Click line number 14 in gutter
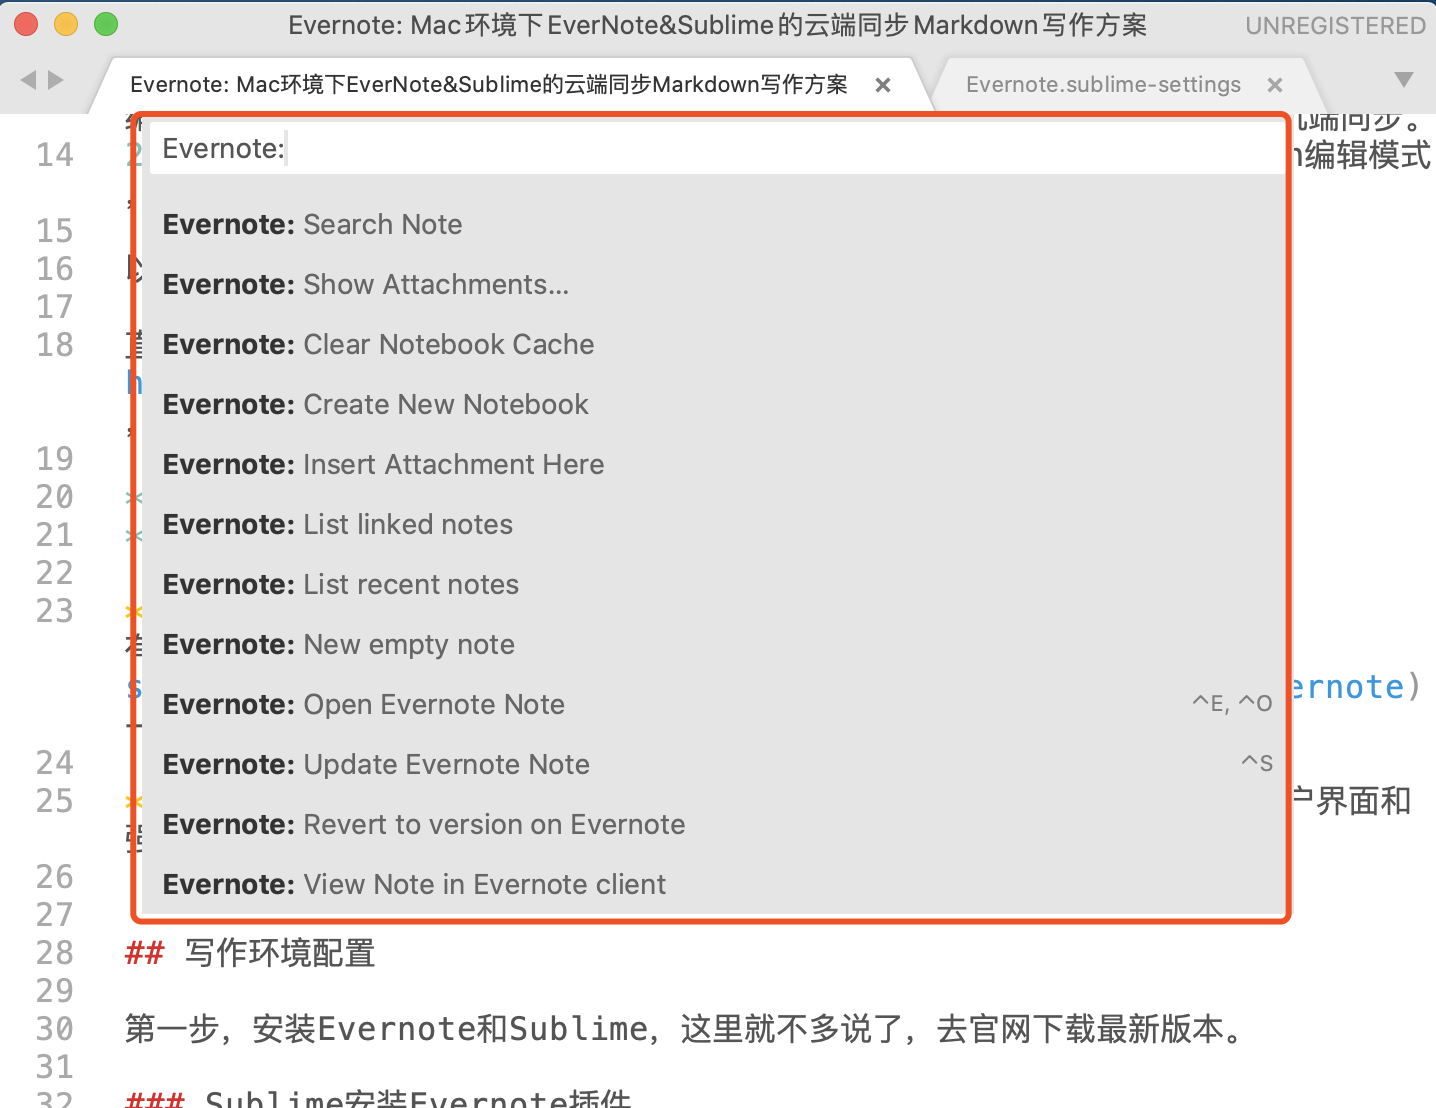This screenshot has height=1108, width=1436. tap(55, 155)
